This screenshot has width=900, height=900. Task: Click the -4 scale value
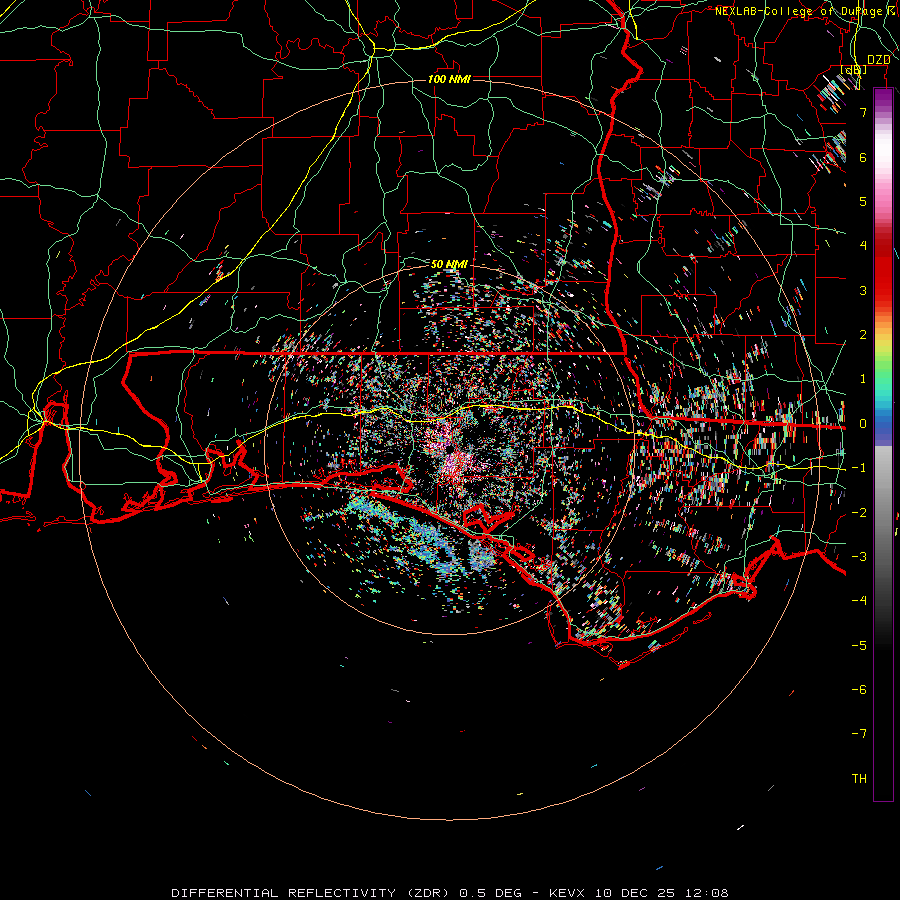(859, 601)
